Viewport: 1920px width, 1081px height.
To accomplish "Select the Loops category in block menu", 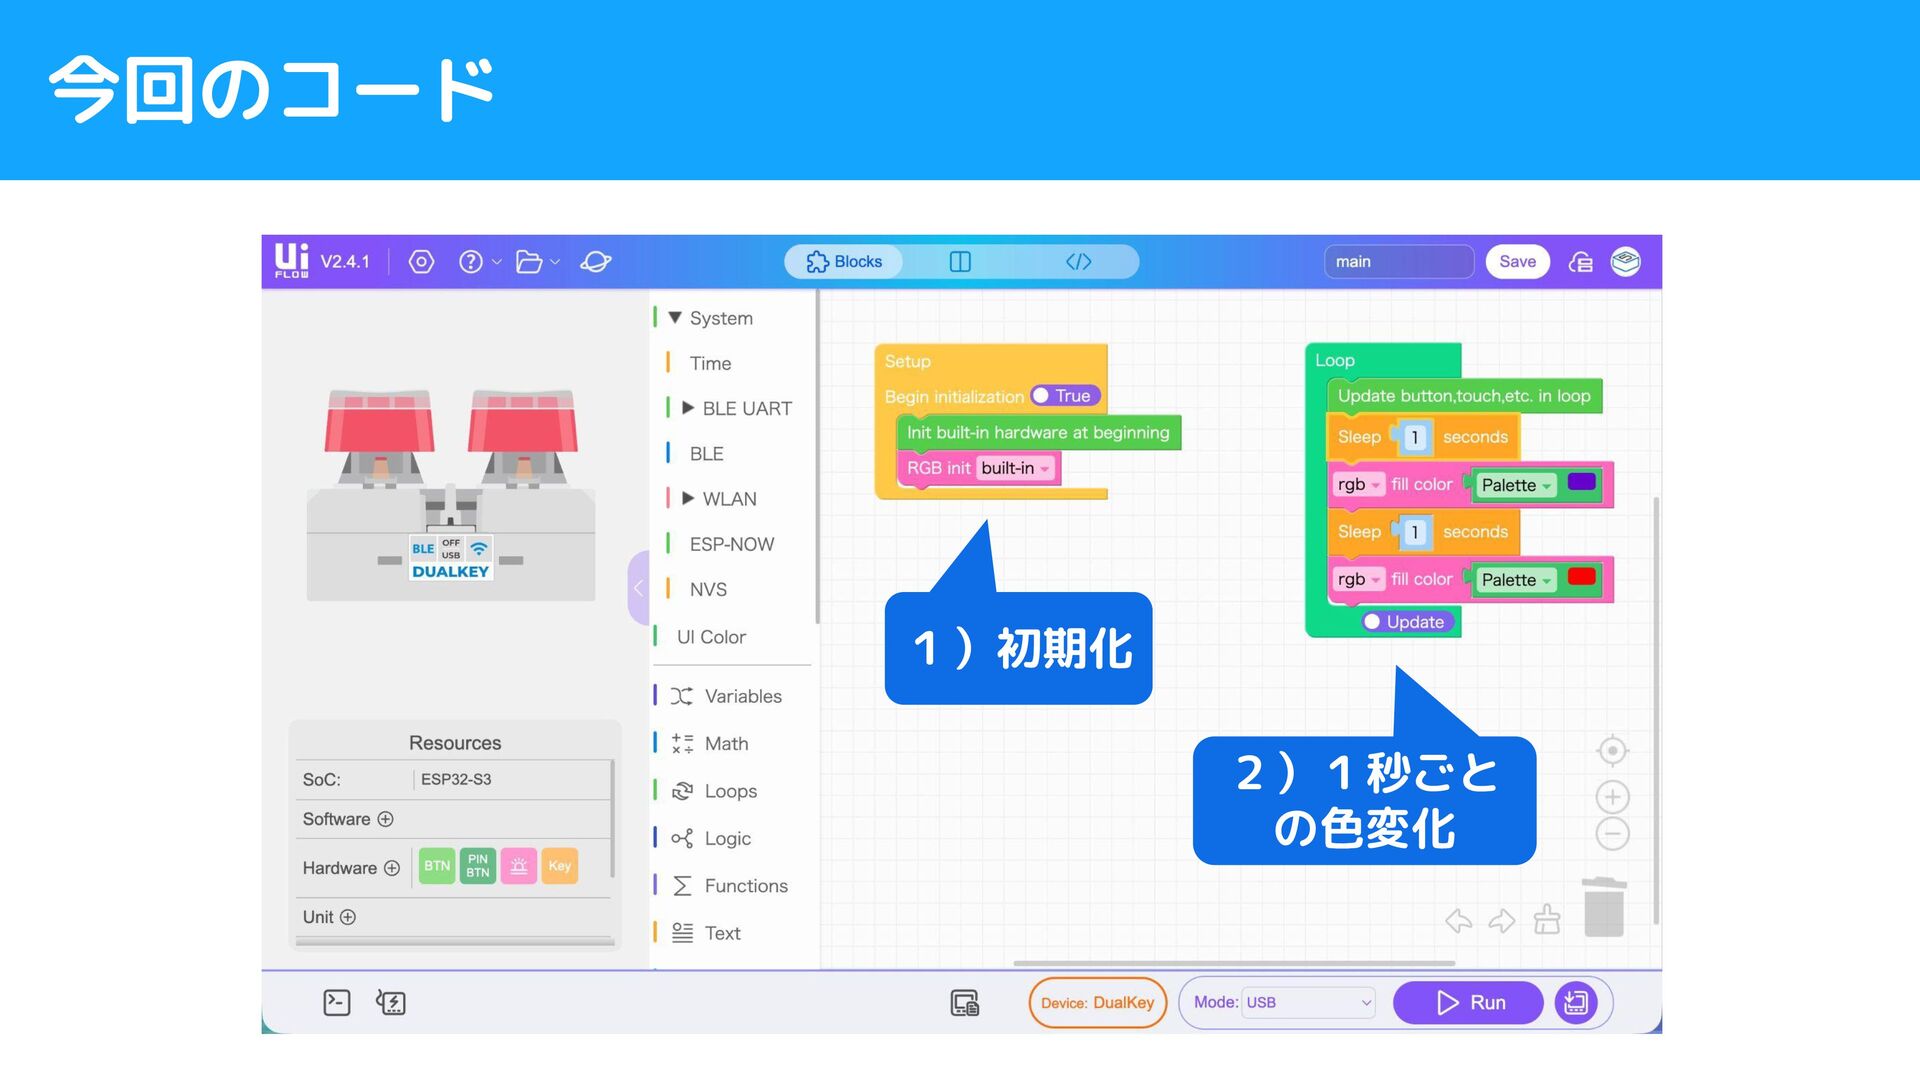I will pos(730,791).
